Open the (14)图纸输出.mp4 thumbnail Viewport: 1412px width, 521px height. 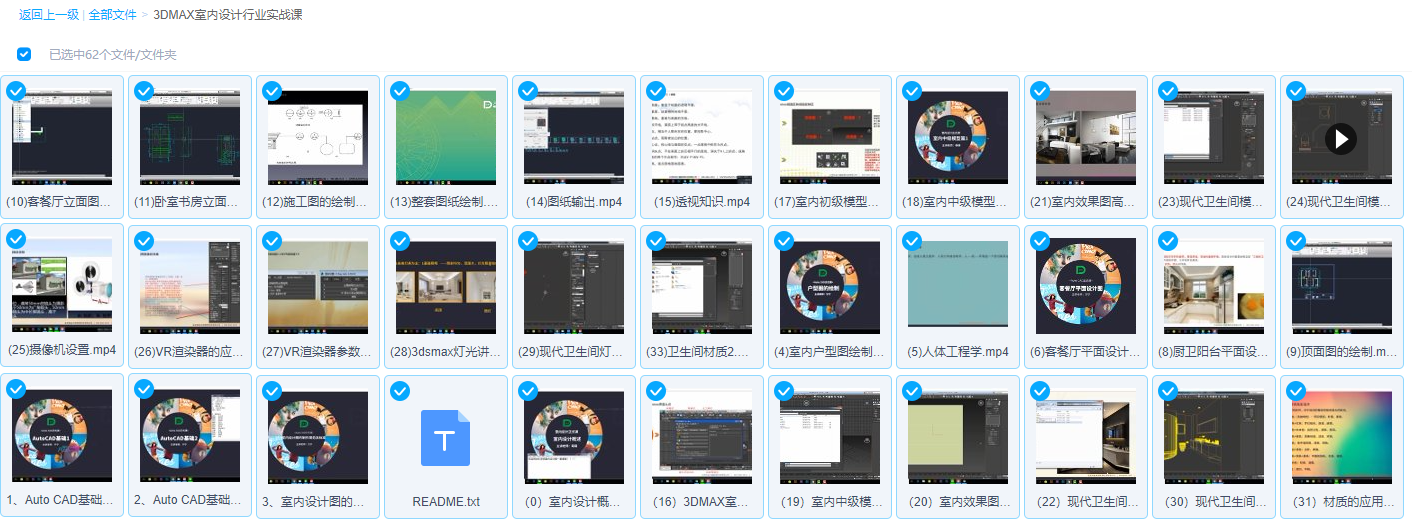click(573, 138)
